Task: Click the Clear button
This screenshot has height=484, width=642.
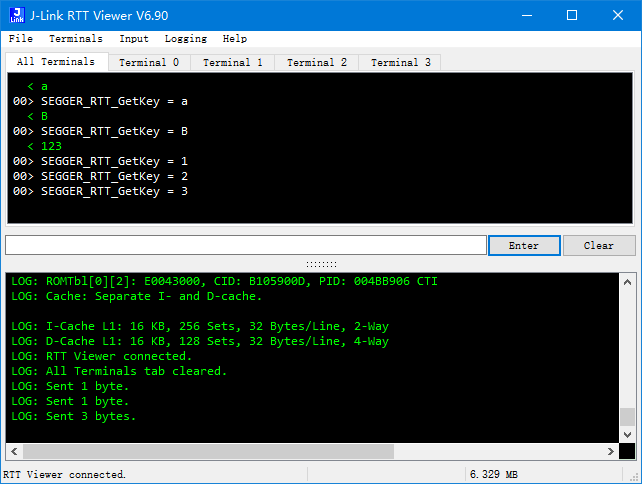Action: 599,245
